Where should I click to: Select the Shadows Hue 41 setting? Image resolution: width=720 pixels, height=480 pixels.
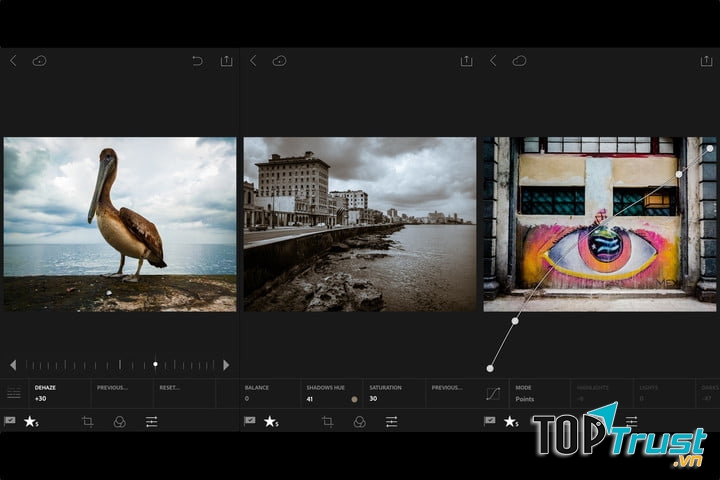point(332,393)
